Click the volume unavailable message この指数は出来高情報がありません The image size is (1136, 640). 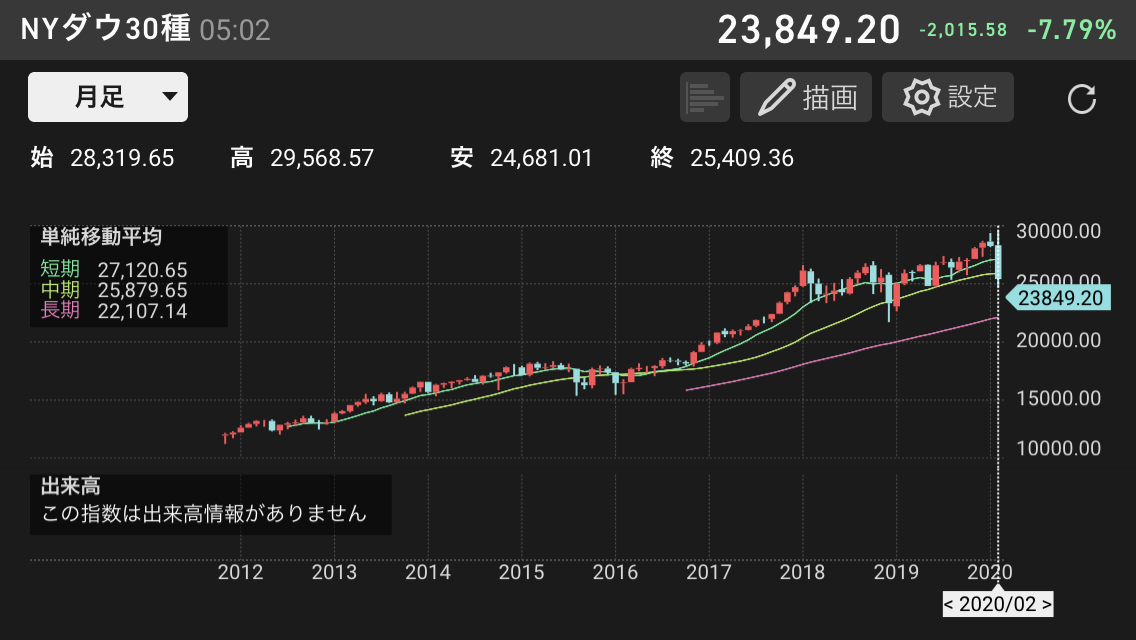pos(204,513)
